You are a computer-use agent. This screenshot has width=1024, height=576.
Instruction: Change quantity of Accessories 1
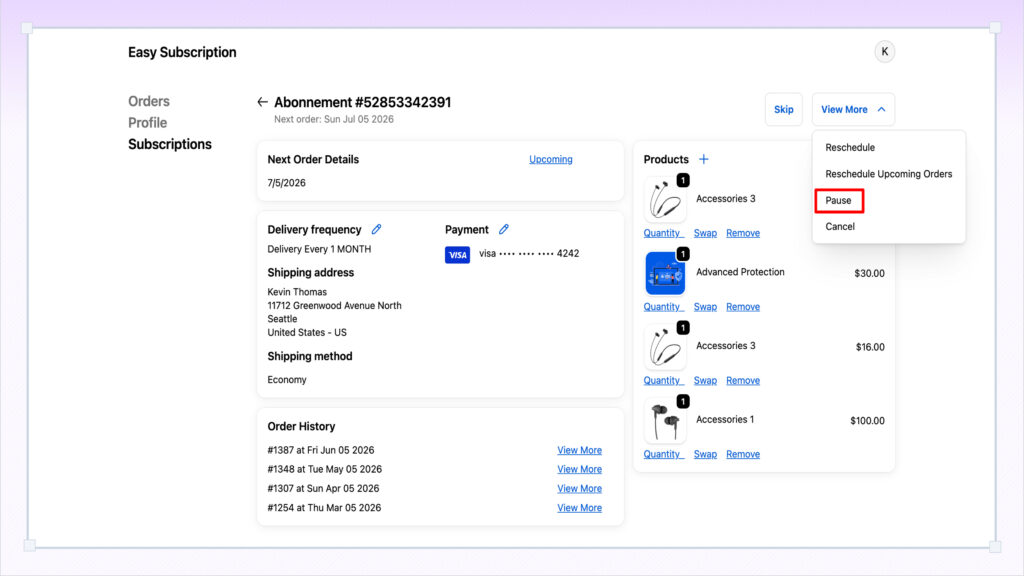664,454
